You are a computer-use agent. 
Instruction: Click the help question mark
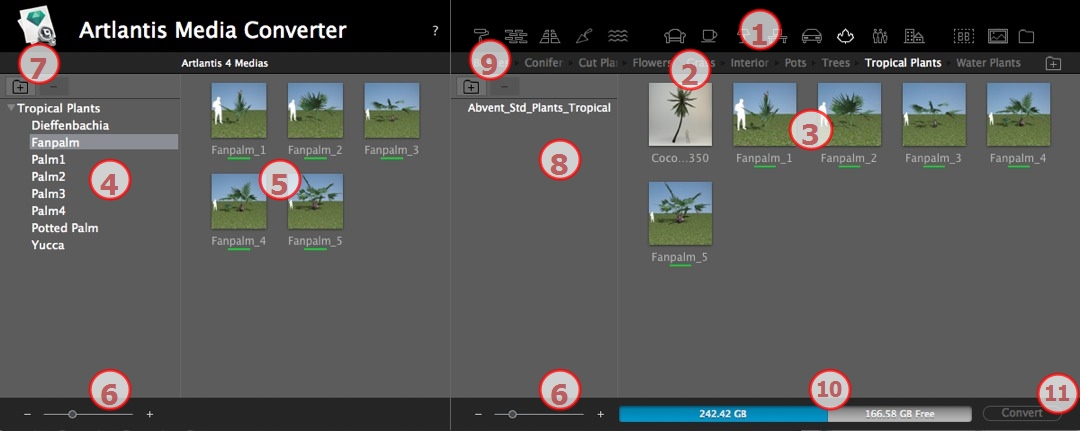click(x=436, y=31)
